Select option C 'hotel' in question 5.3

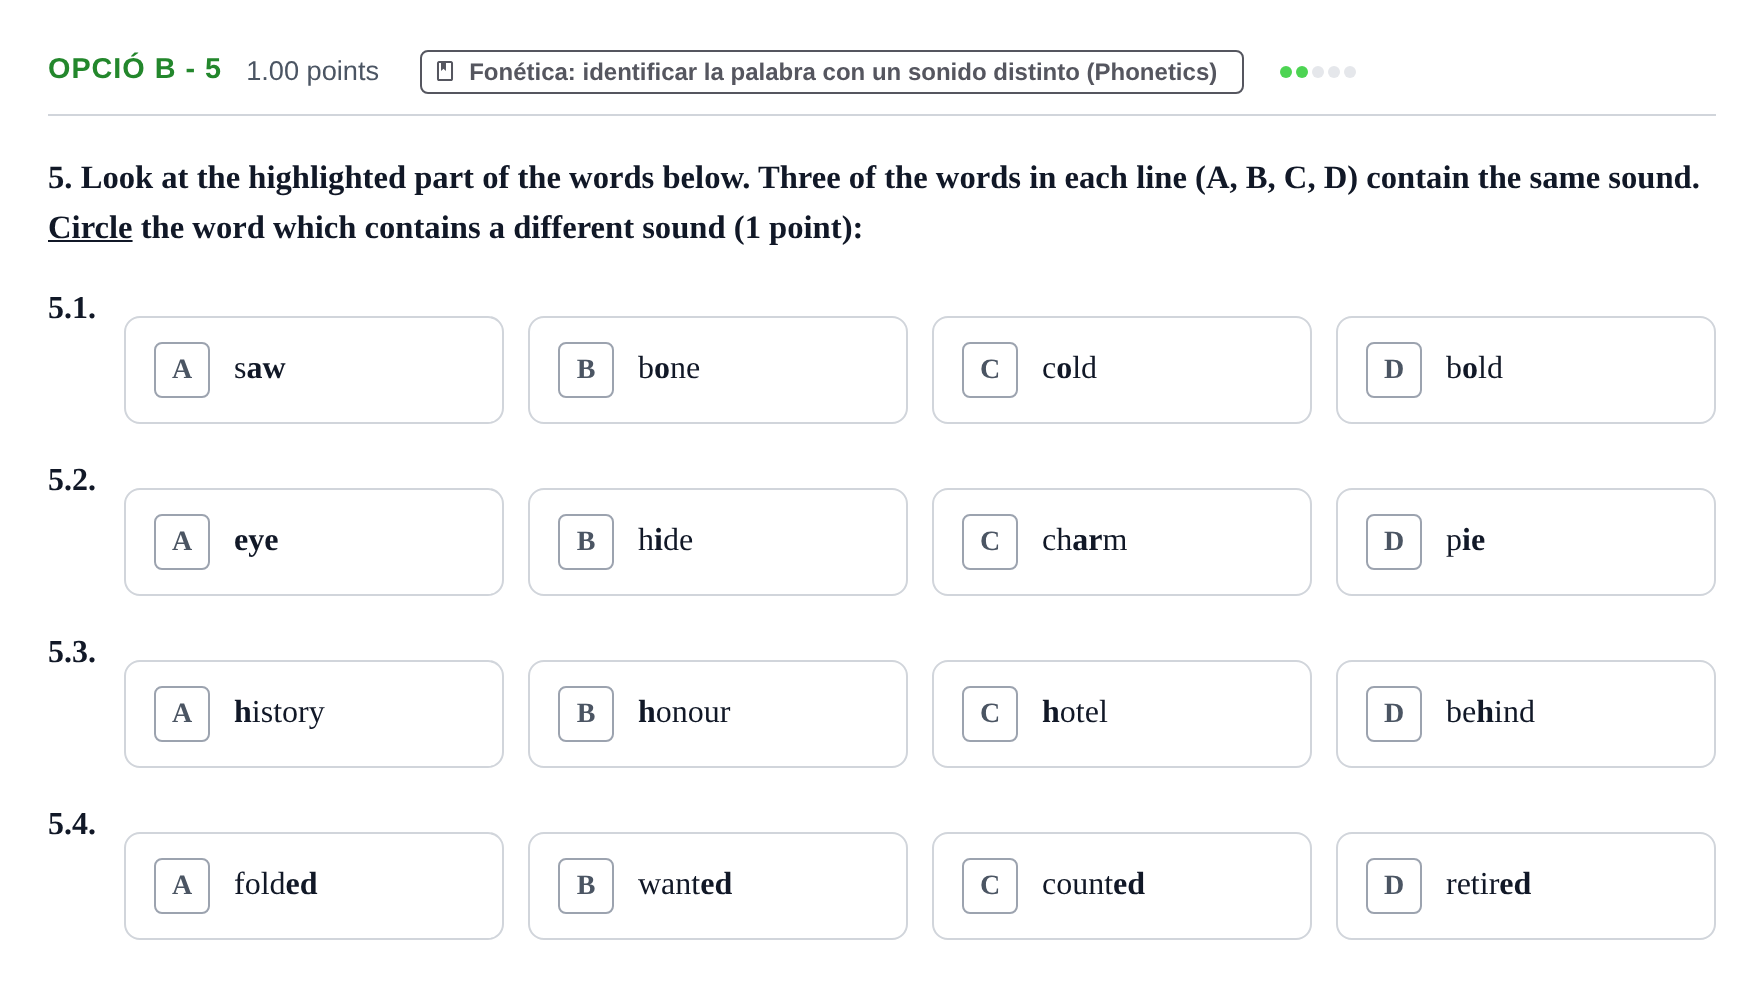pyautogui.click(x=1122, y=714)
